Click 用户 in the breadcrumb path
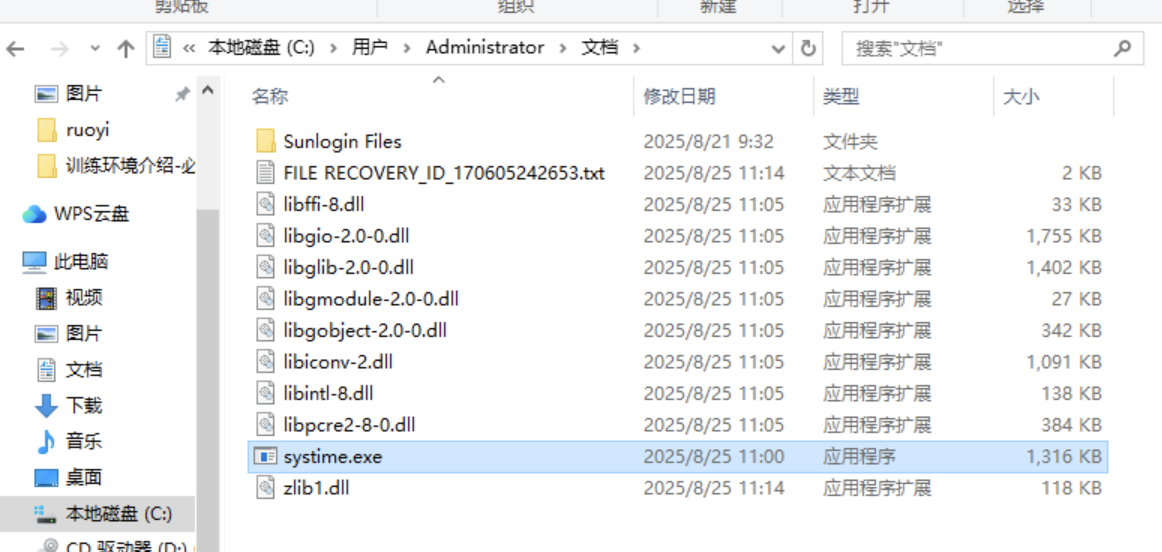This screenshot has height=552, width=1162. [370, 48]
